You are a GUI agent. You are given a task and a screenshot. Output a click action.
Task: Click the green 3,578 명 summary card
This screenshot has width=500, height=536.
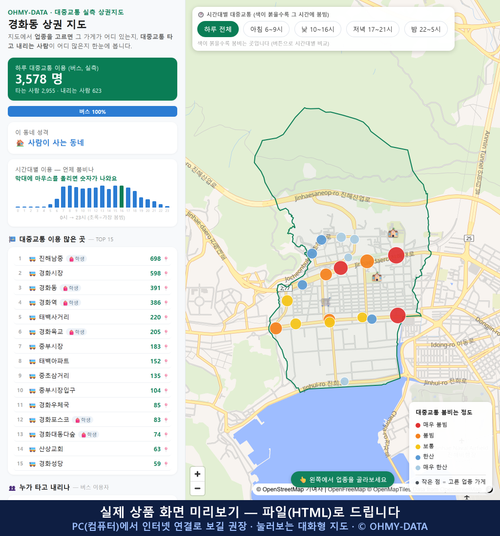[93, 79]
